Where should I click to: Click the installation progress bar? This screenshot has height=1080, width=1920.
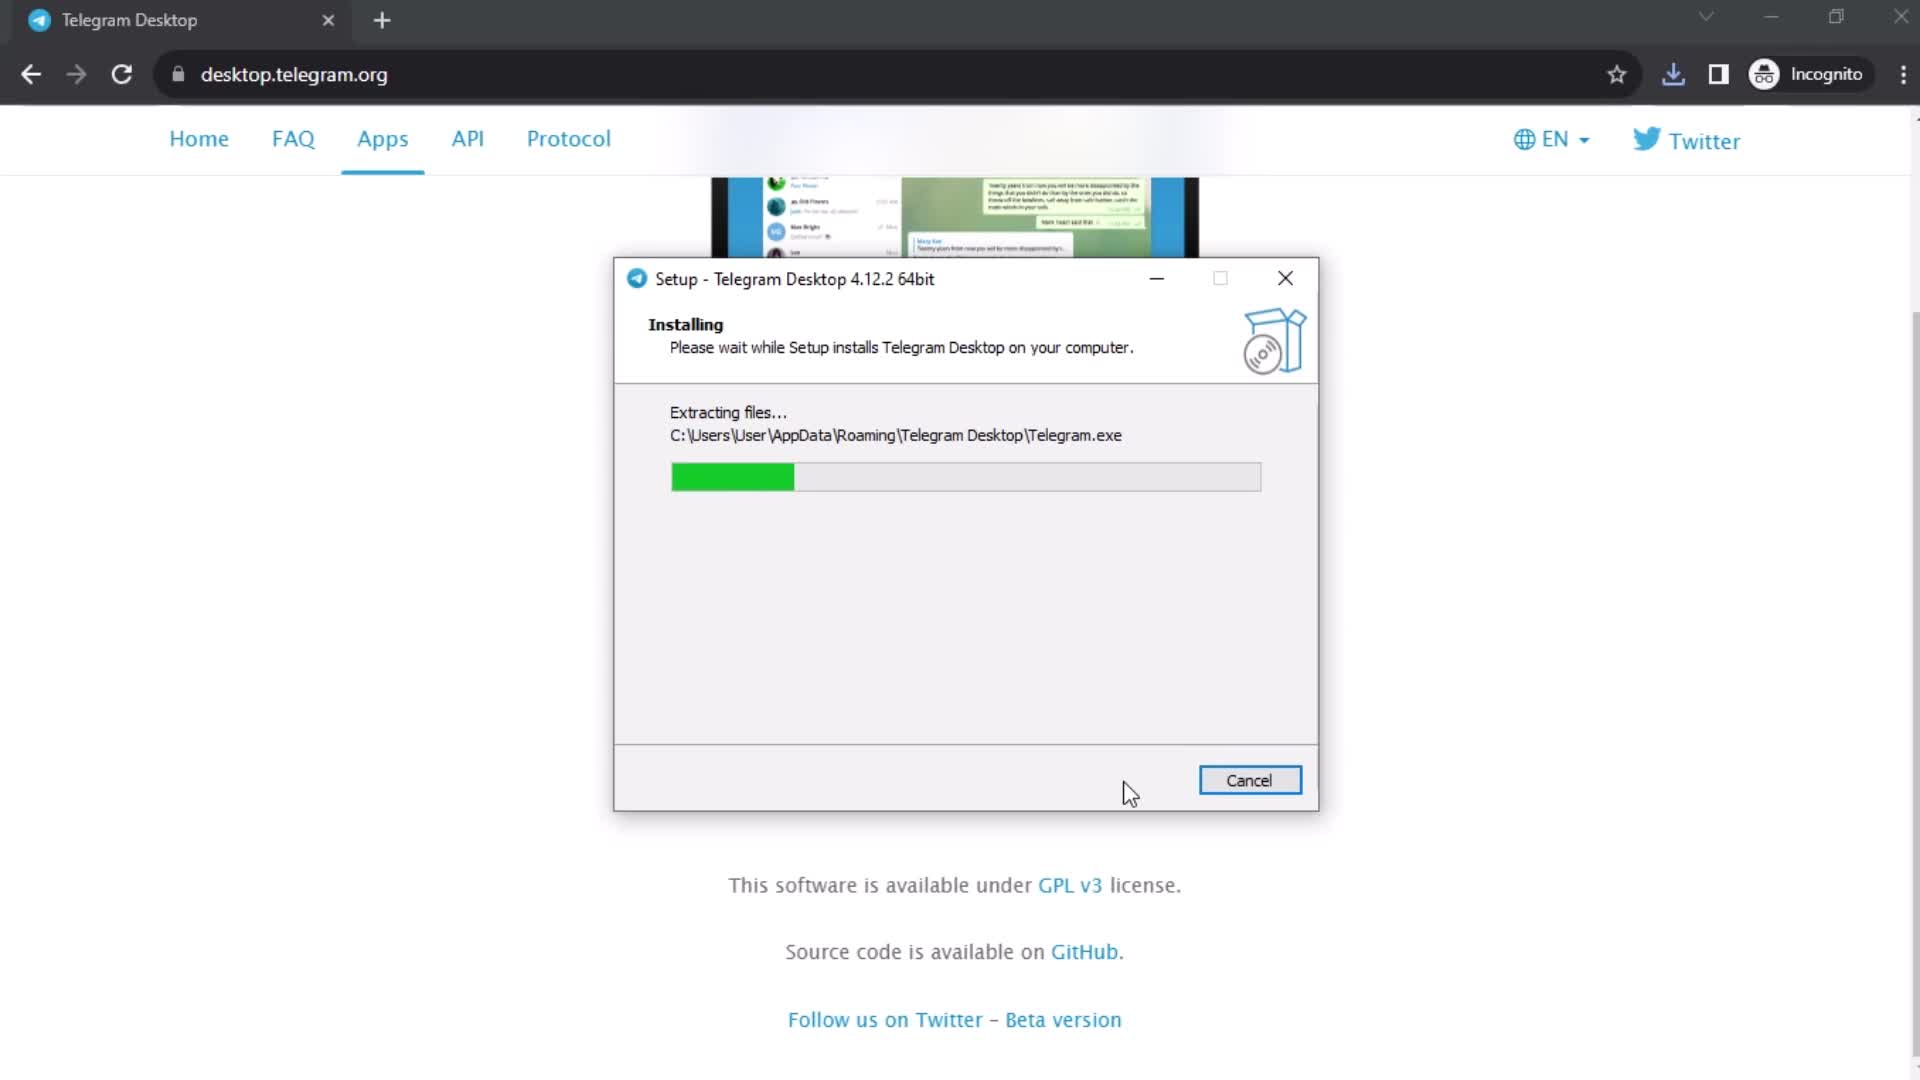click(964, 476)
